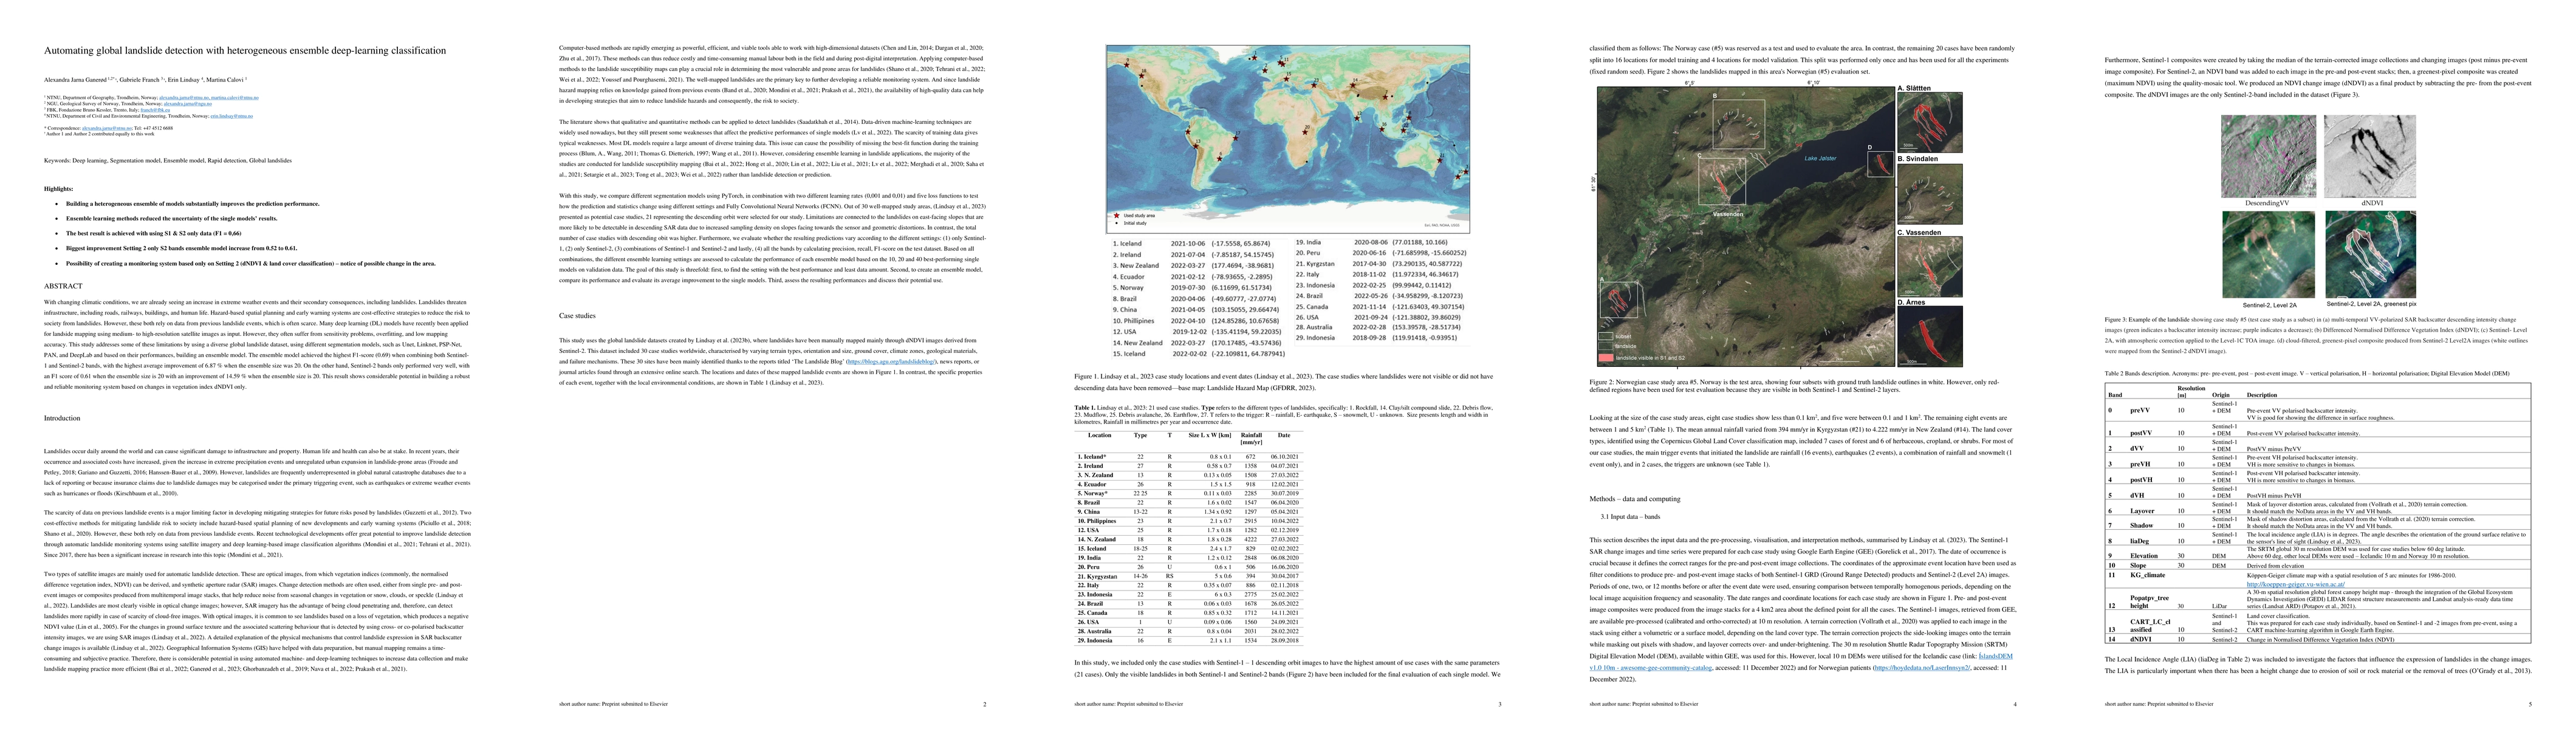Click the paper title 'Automating global landslide detection'
2576x729 pixels.
pos(245,50)
